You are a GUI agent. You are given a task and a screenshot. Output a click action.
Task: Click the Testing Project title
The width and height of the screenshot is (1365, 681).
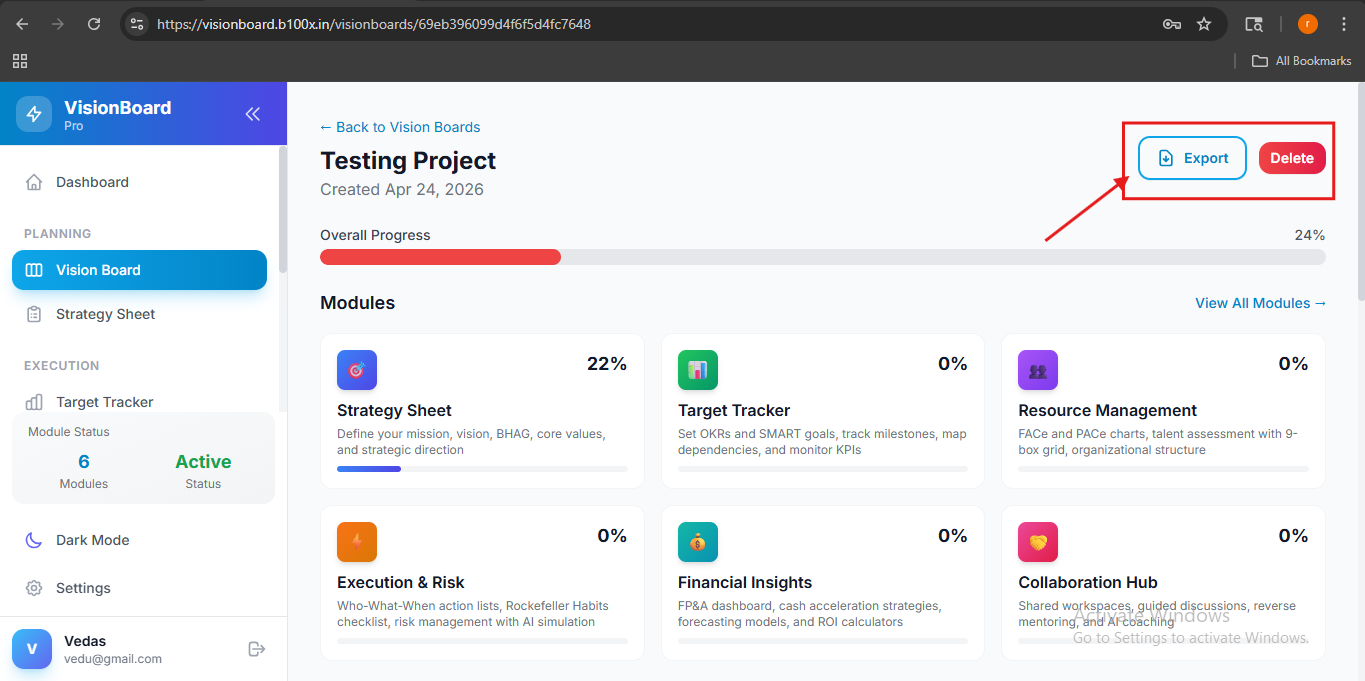[408, 161]
